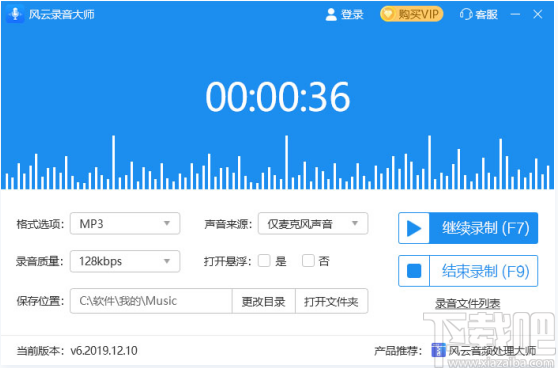The height and width of the screenshot is (368, 558).
Task: Open the 登录 login option
Action: pos(344,15)
